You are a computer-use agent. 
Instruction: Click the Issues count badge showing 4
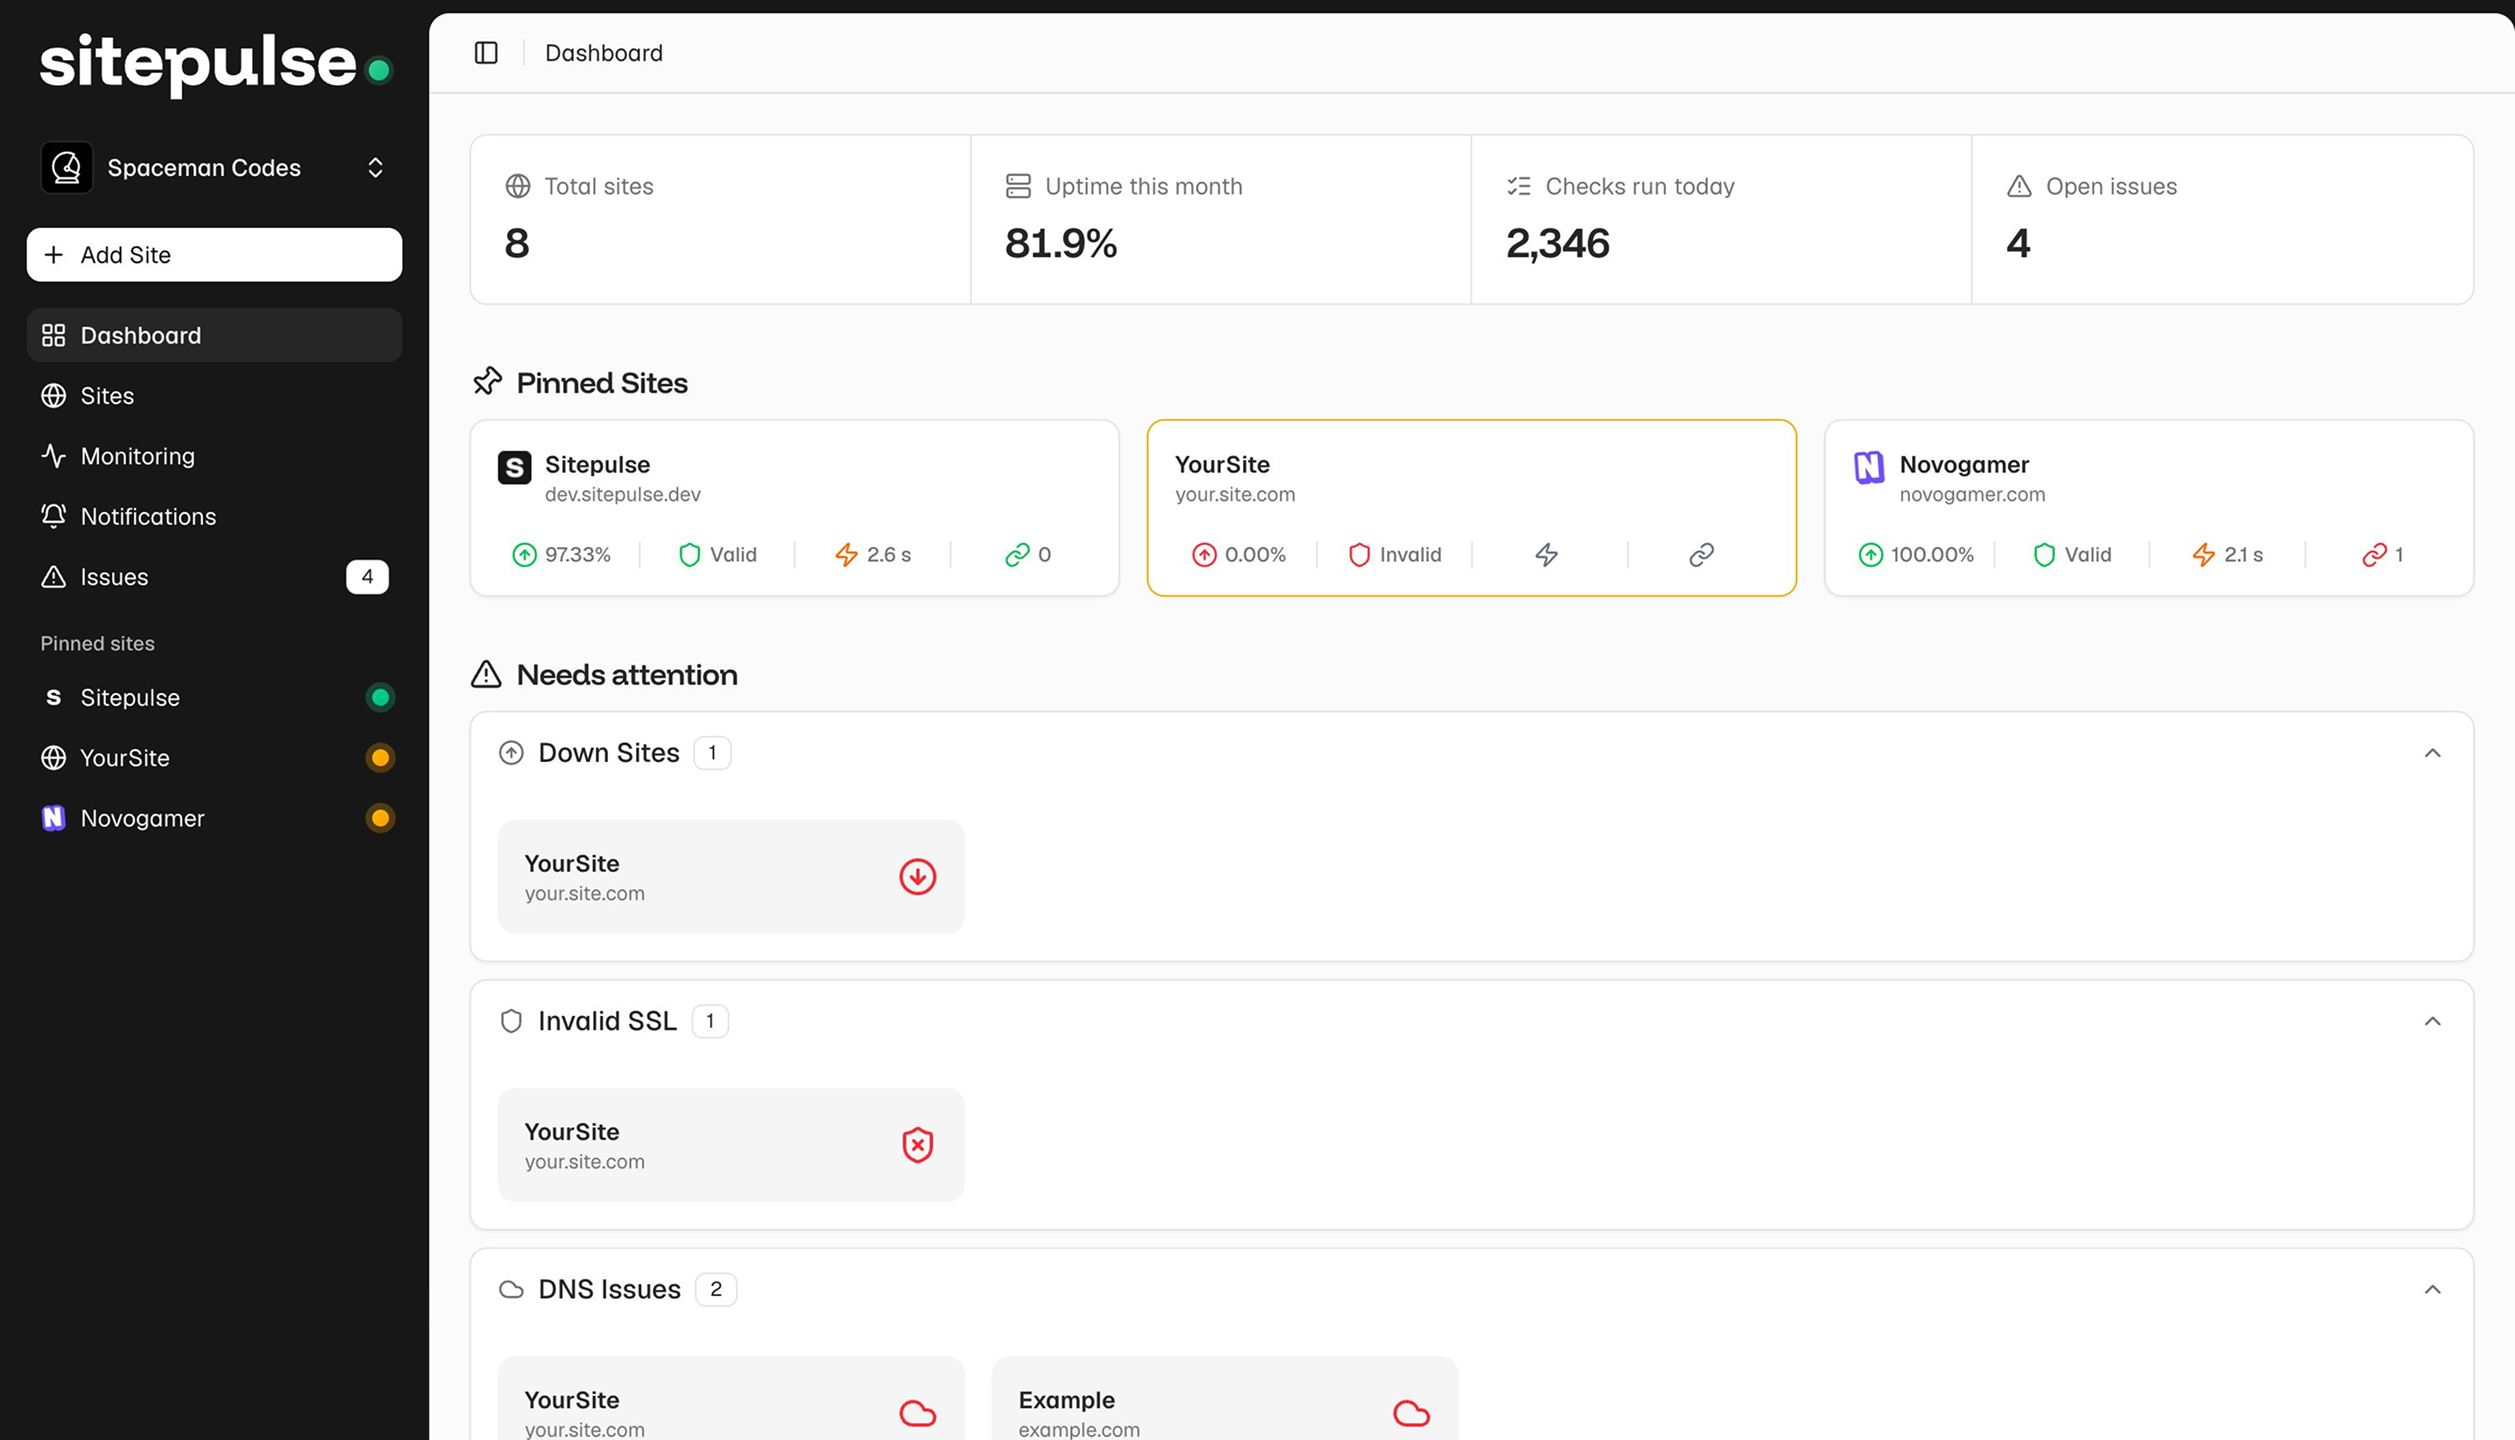pos(367,577)
